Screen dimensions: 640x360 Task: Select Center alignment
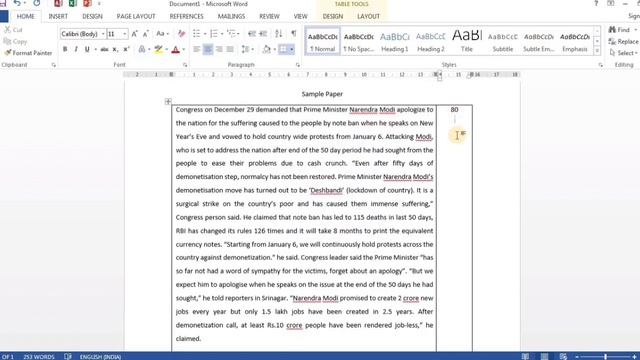point(208,49)
